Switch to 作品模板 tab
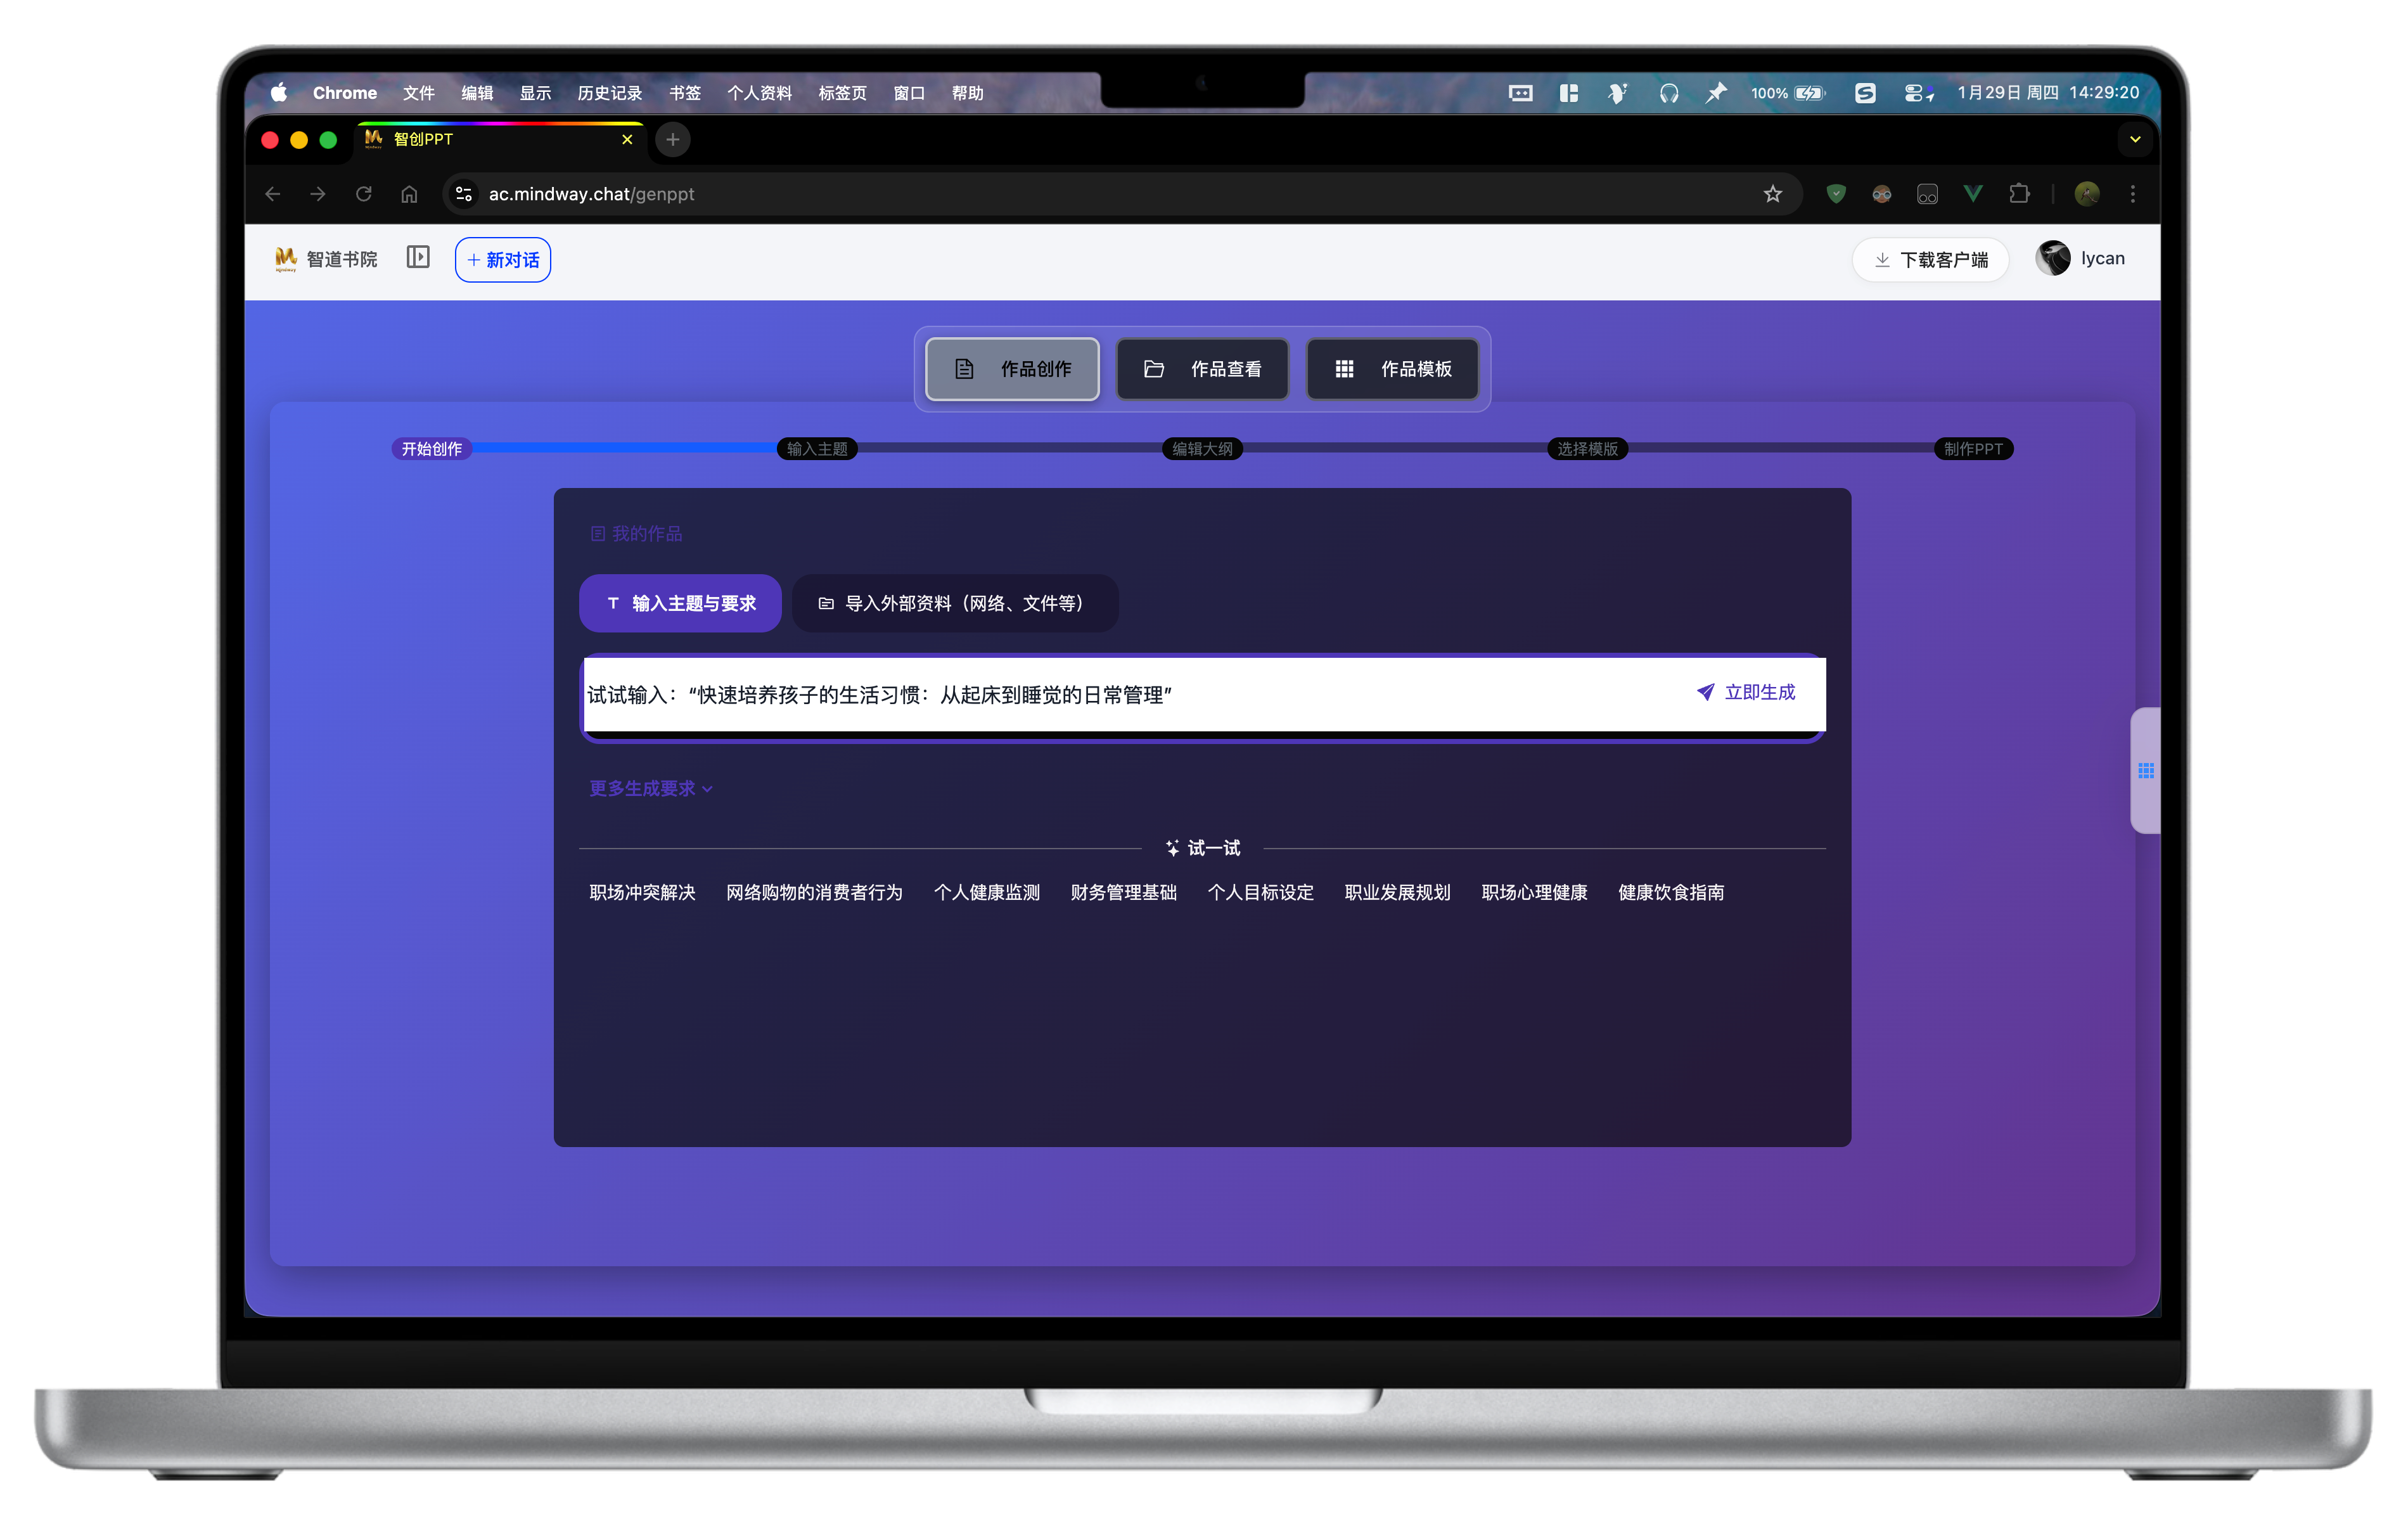The width and height of the screenshot is (2408, 1521). point(1392,369)
